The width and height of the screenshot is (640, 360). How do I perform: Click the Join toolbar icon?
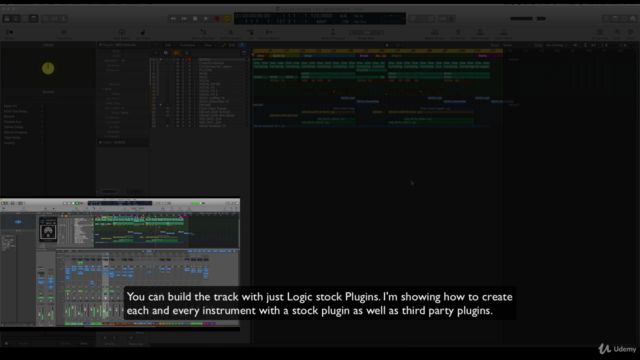pyautogui.click(x=250, y=32)
